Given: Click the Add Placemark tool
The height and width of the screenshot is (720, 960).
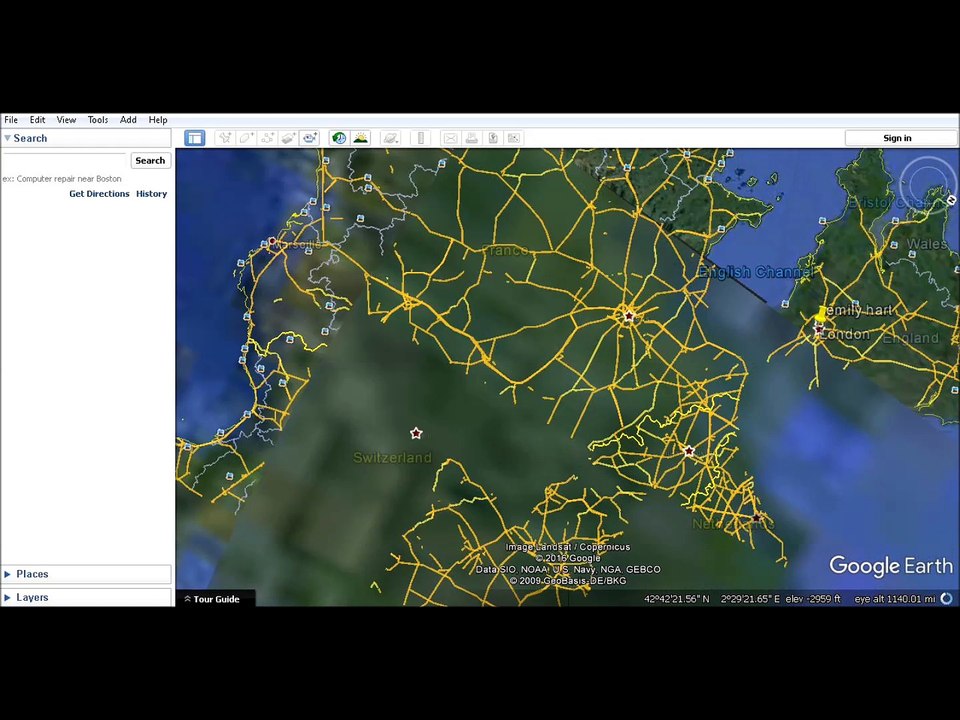Looking at the screenshot, I should click(225, 138).
